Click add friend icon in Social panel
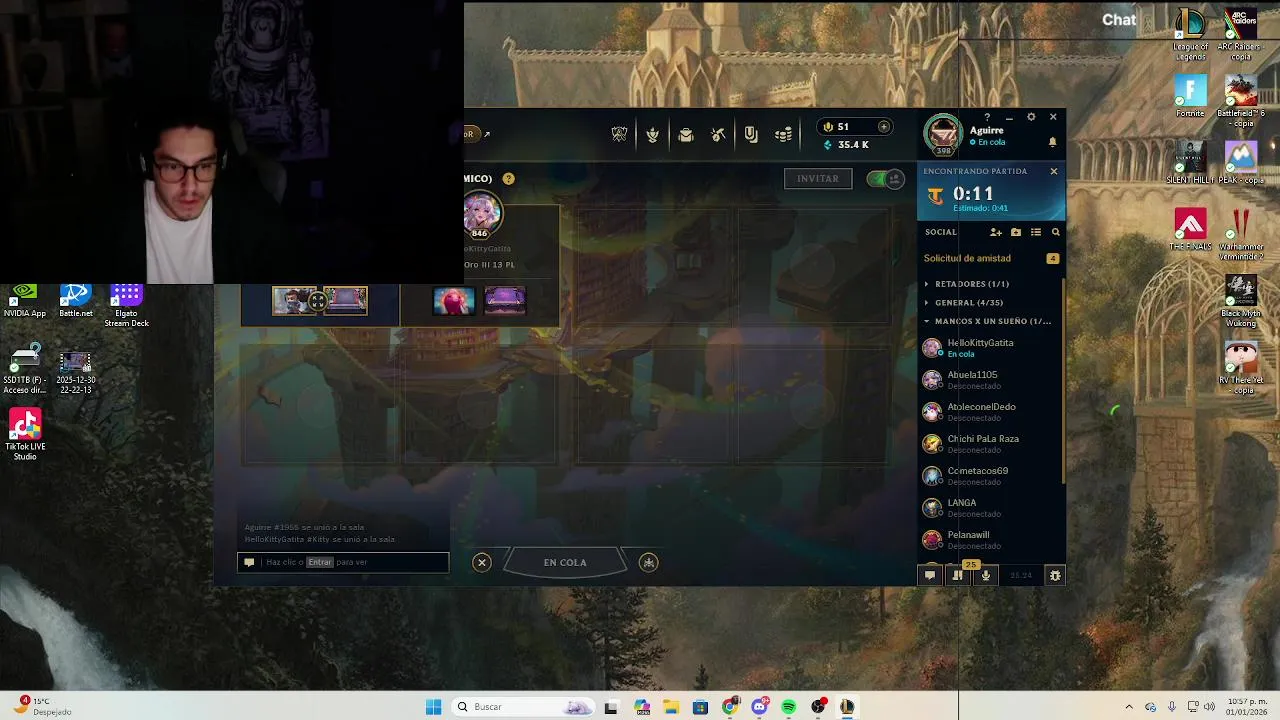Viewport: 1280px width, 720px height. click(x=995, y=232)
